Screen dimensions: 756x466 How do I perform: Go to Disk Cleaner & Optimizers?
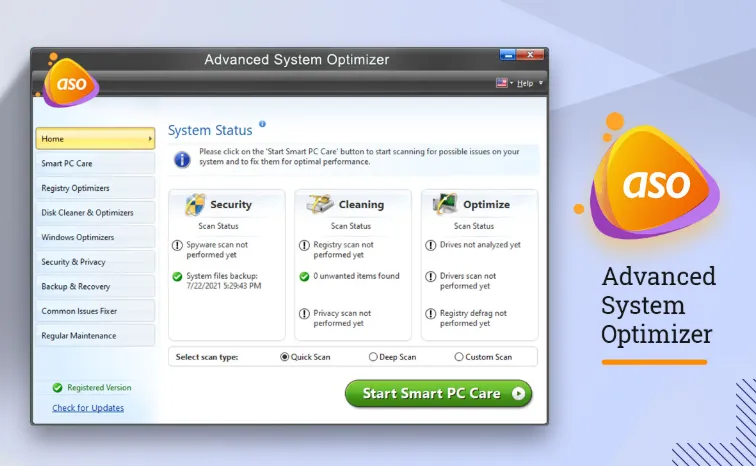click(95, 213)
